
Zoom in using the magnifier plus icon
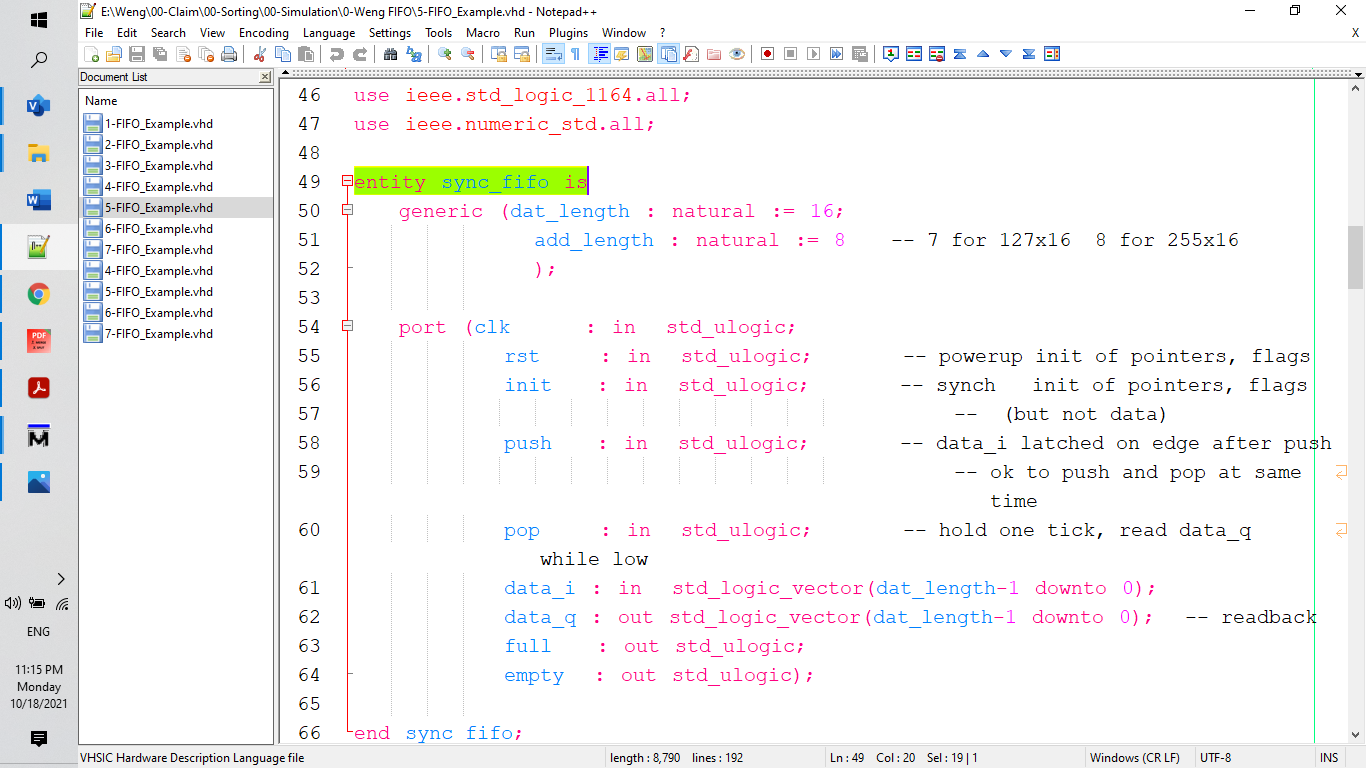[x=444, y=54]
